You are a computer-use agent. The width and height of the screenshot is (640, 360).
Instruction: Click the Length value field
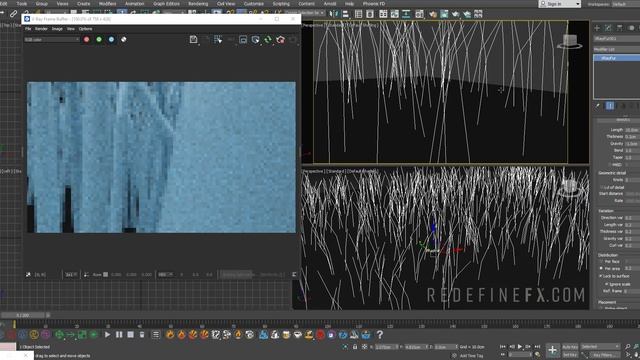[x=632, y=130]
